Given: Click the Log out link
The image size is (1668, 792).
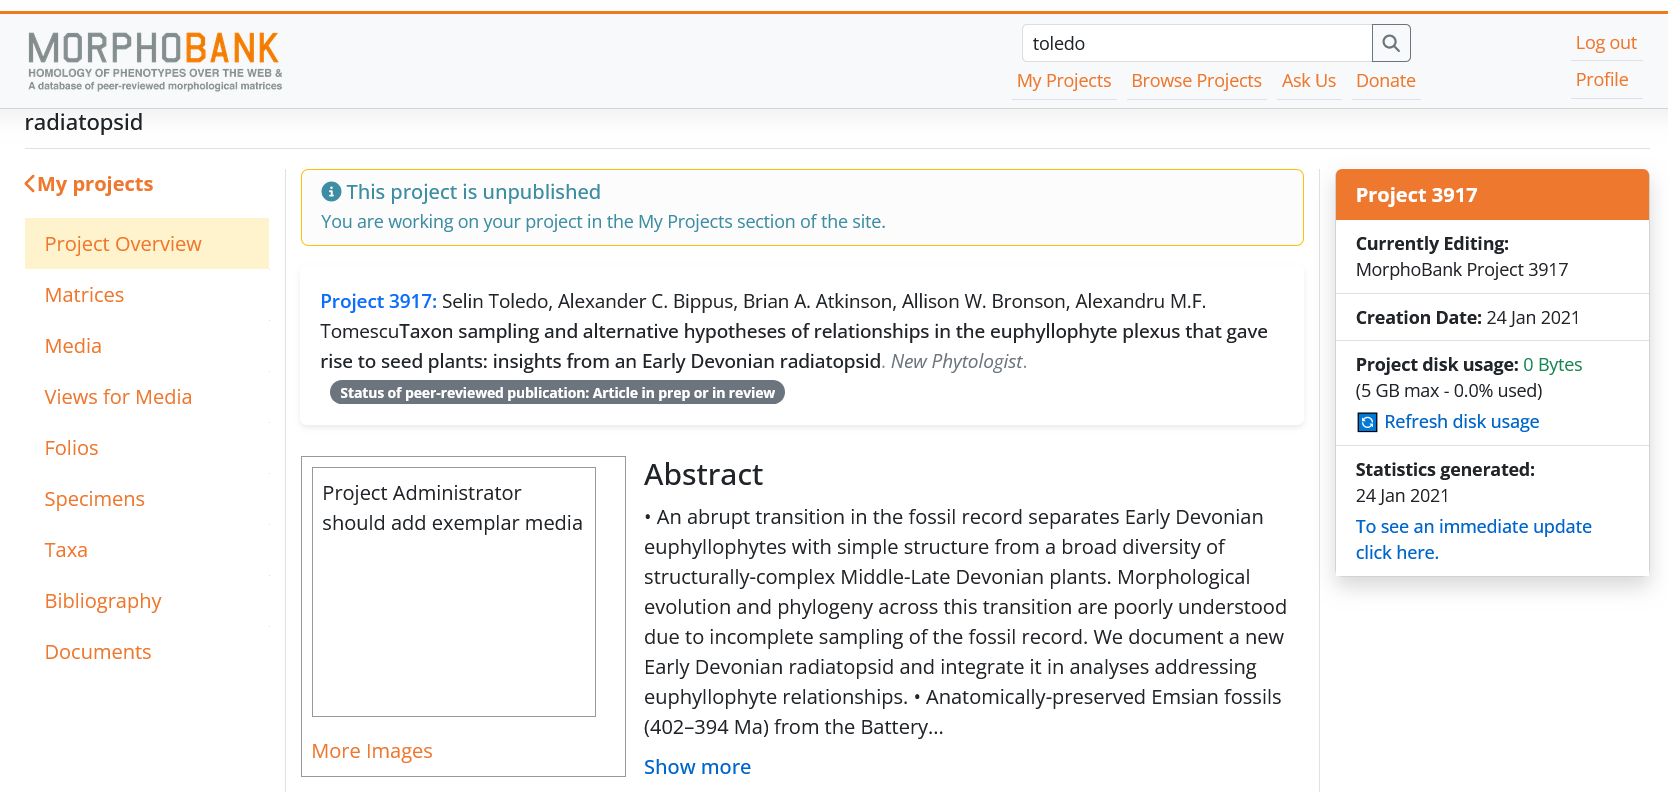Looking at the screenshot, I should point(1606,43).
